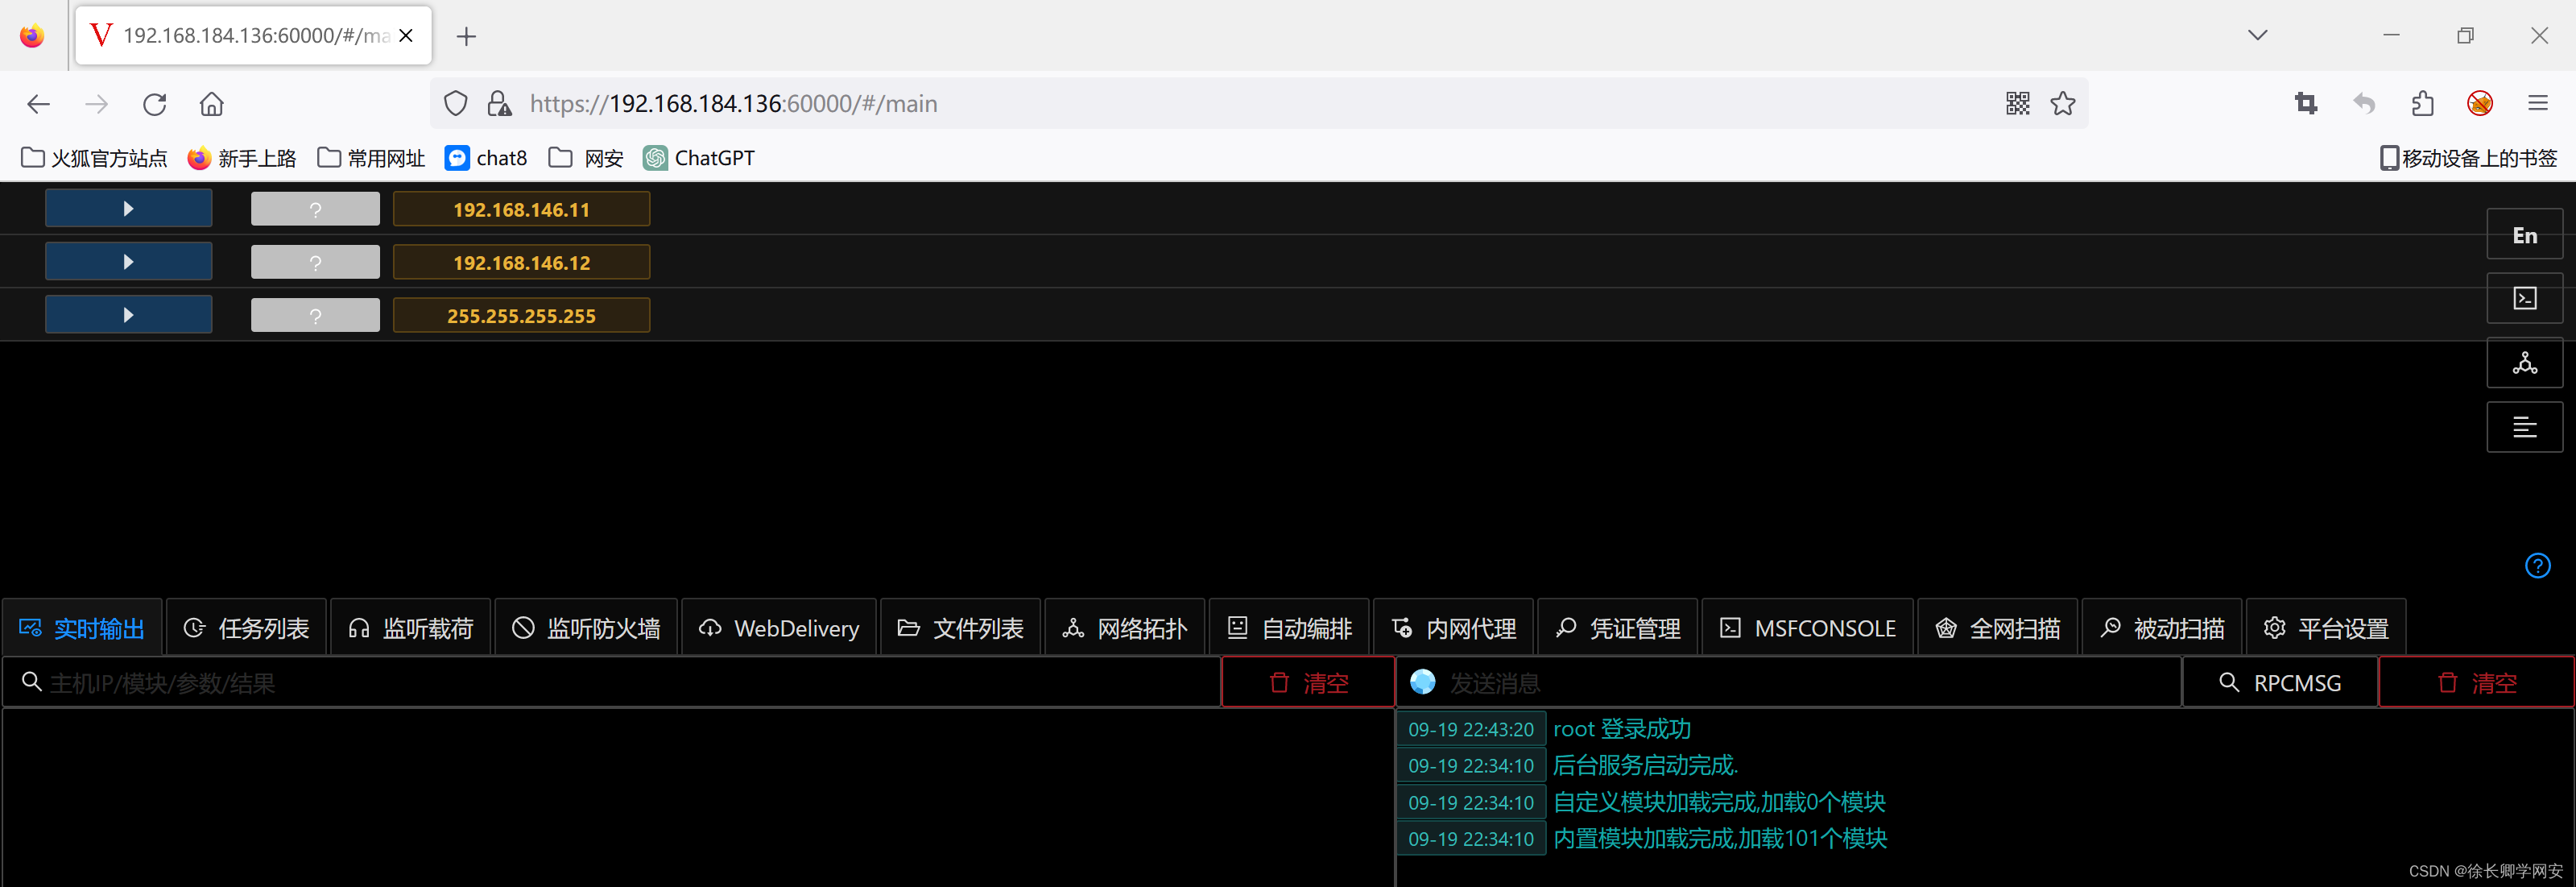Open the WebDelivery tool

[778, 627]
